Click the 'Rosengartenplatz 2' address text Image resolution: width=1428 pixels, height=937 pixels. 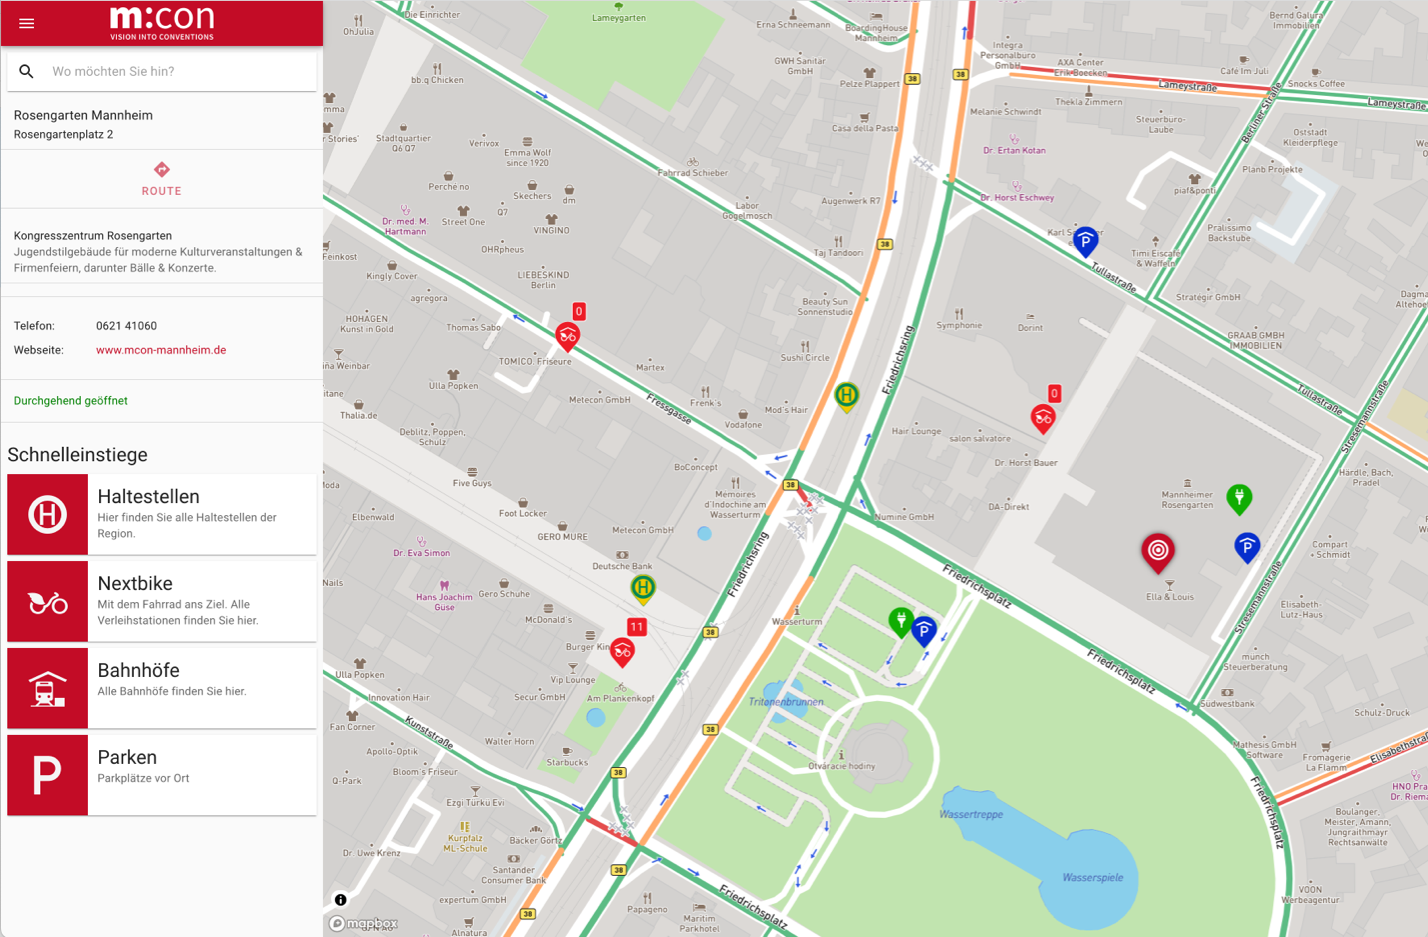click(63, 134)
